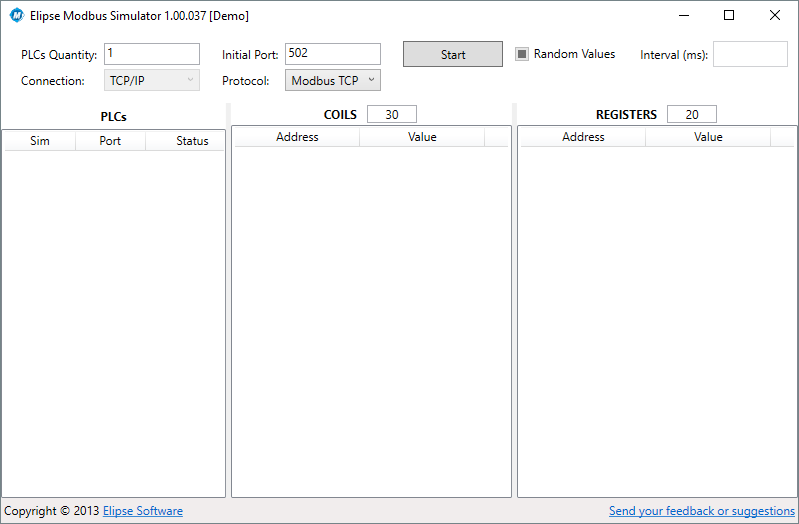Open the Protocol dropdown showing Modbus TCP
The image size is (799, 524).
[332, 81]
